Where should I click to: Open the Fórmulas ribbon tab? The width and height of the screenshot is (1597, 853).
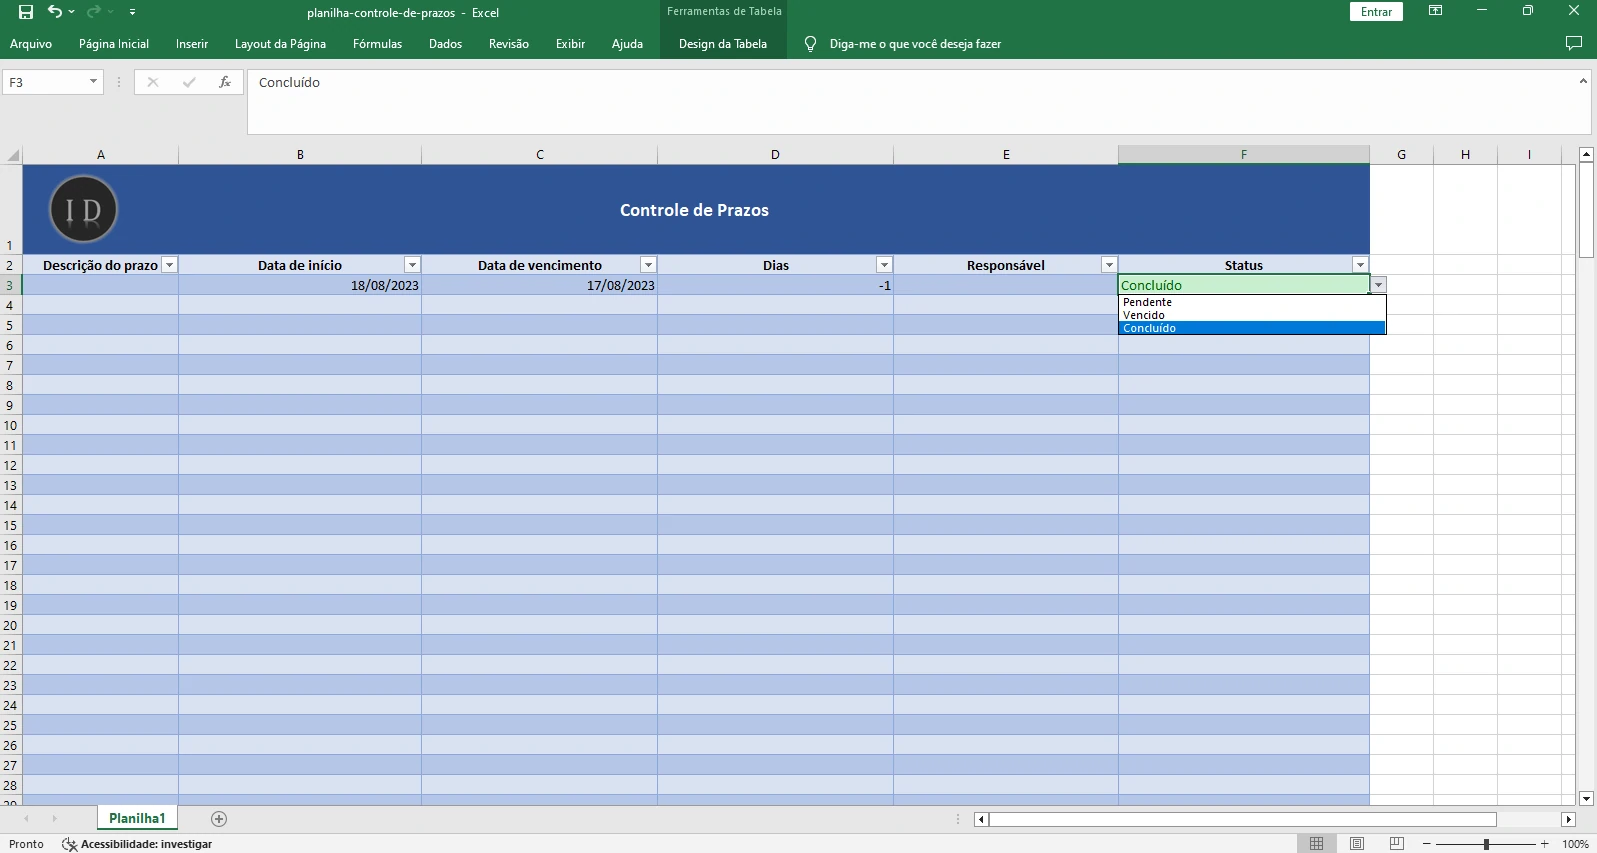(x=377, y=44)
